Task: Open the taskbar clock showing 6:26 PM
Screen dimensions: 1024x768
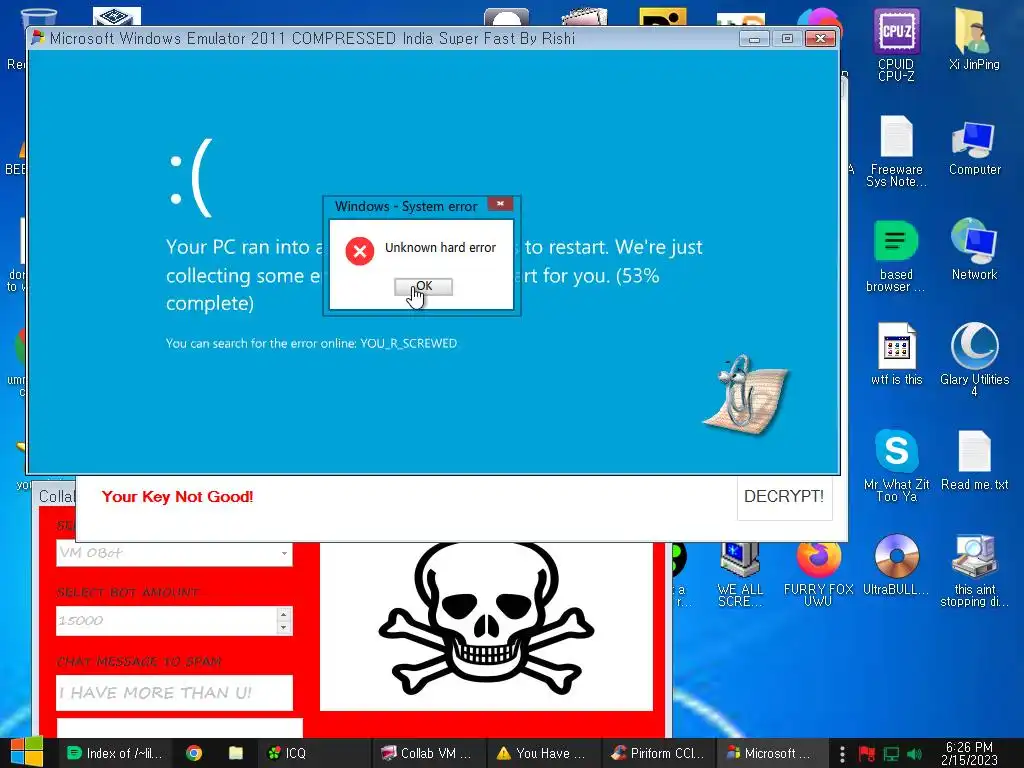Action: coord(969,753)
